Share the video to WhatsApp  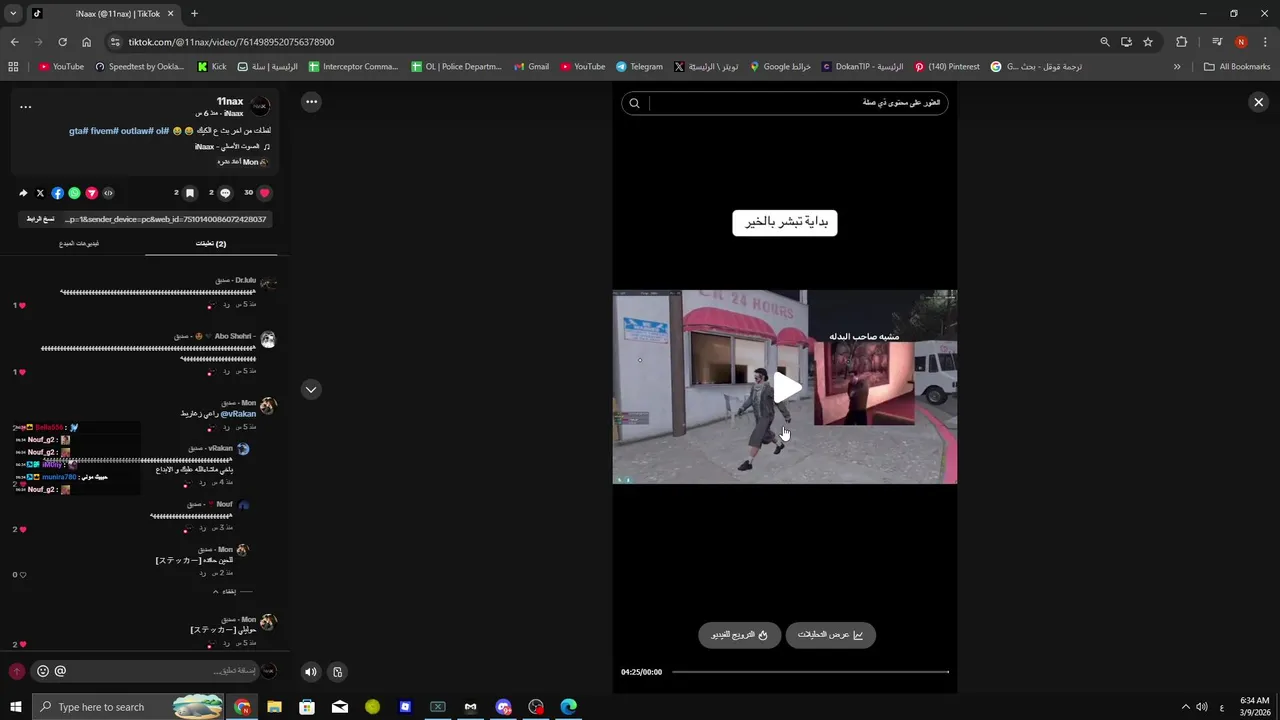coord(74,193)
